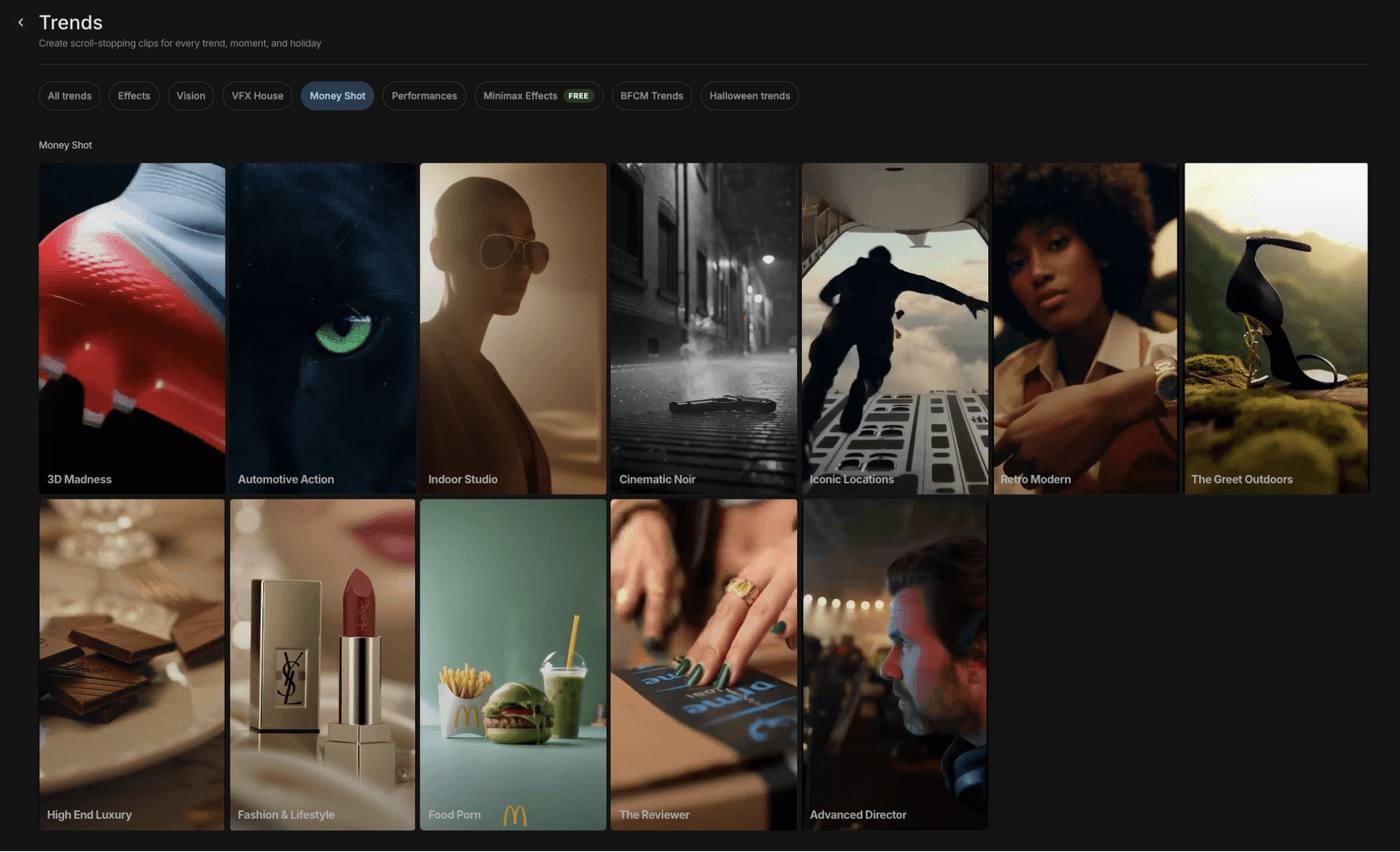Viewport: 1400px width, 852px height.
Task: Select the Iconic Locations card
Action: (895, 328)
